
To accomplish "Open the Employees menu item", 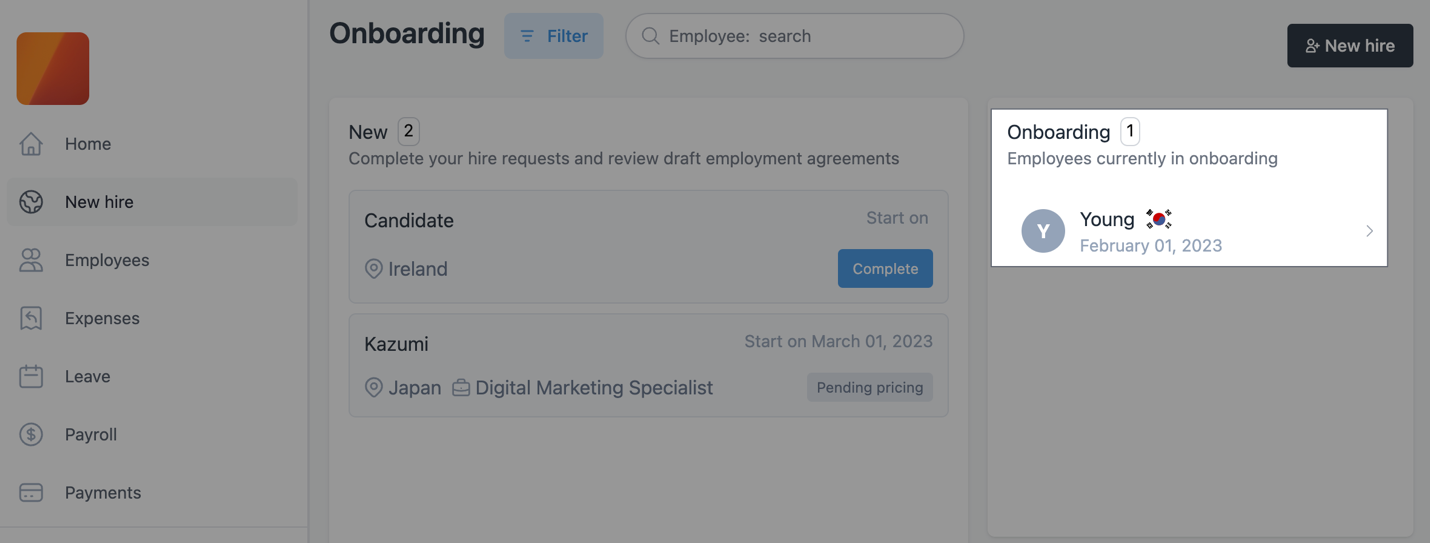I will (107, 260).
